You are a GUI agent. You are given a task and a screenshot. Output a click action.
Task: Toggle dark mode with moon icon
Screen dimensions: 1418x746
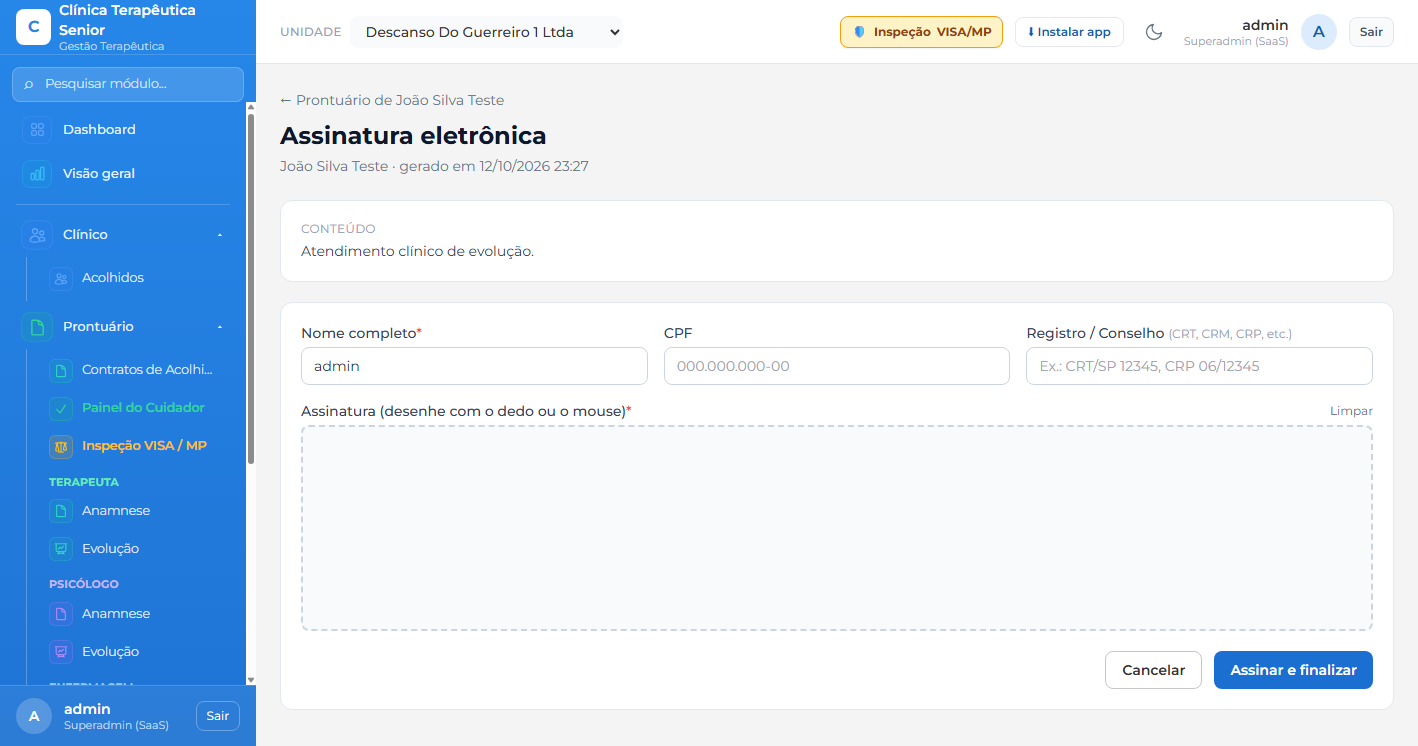coord(1154,32)
